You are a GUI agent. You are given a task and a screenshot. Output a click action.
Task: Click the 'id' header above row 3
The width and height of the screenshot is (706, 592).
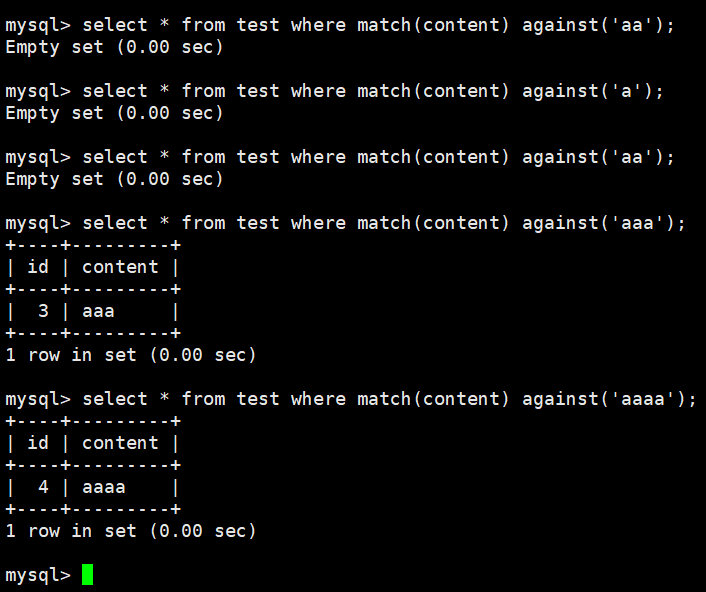[38, 267]
